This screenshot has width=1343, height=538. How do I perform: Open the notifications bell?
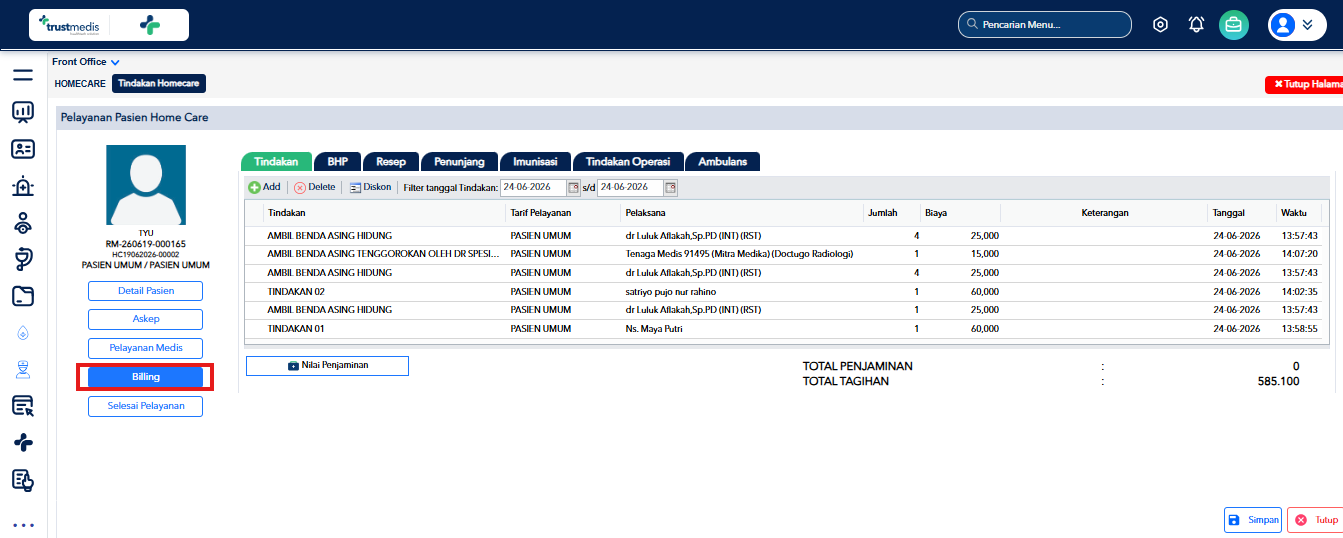(1196, 25)
